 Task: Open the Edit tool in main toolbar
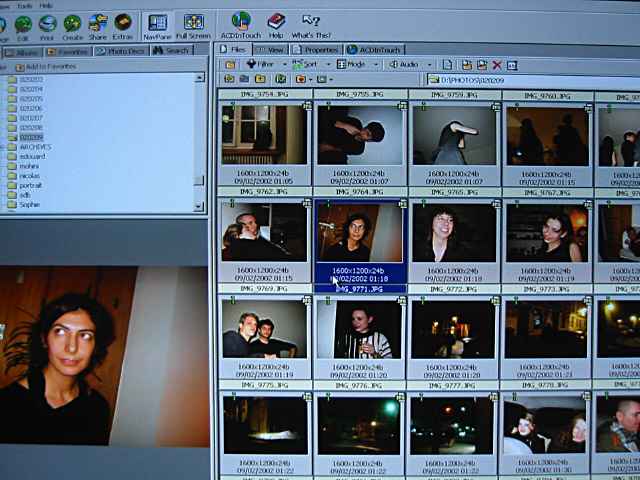(x=23, y=28)
